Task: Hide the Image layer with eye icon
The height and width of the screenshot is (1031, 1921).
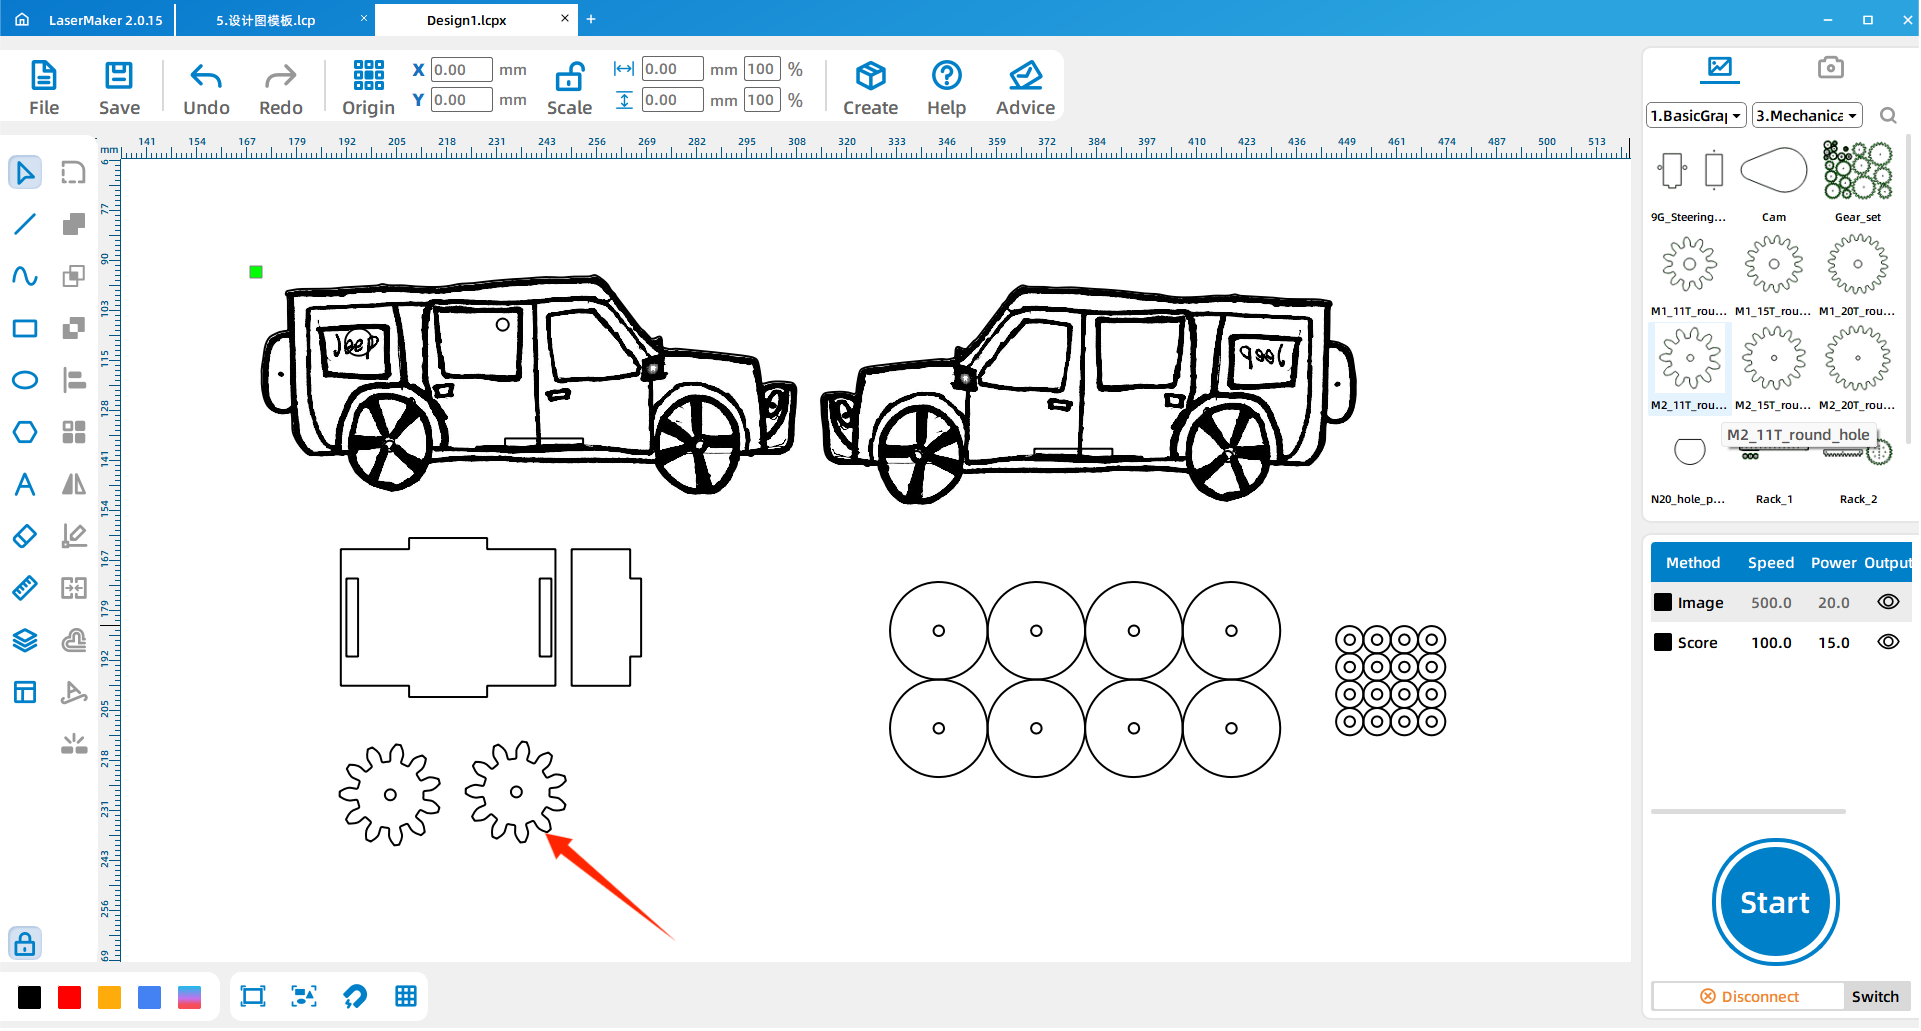Action: [1888, 602]
